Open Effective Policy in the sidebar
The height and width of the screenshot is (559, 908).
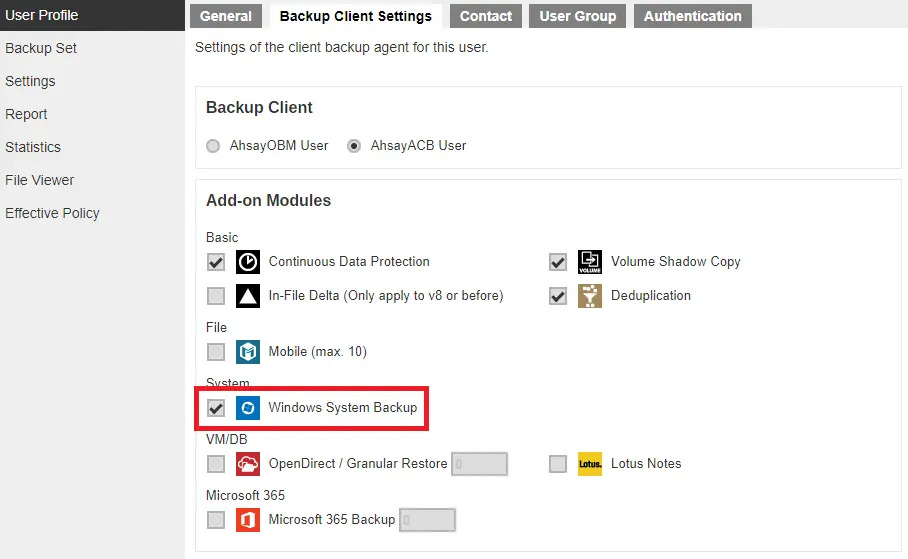52,213
